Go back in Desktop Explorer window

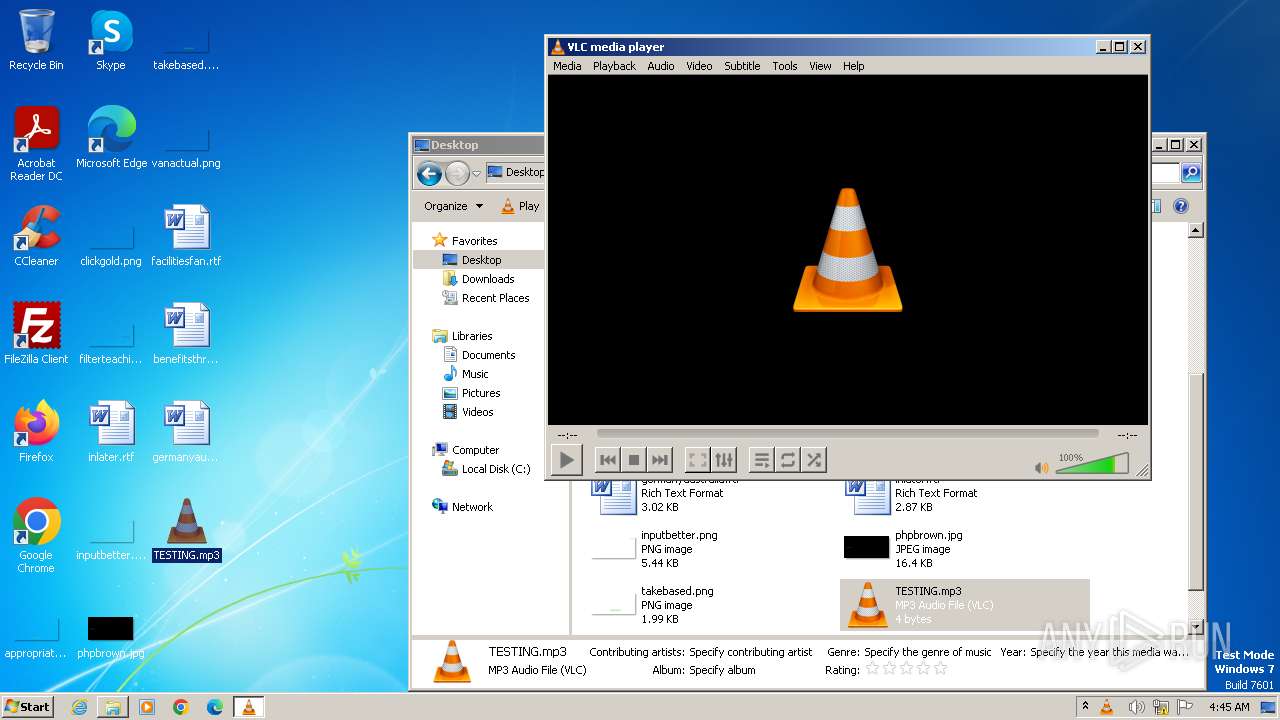(x=429, y=174)
